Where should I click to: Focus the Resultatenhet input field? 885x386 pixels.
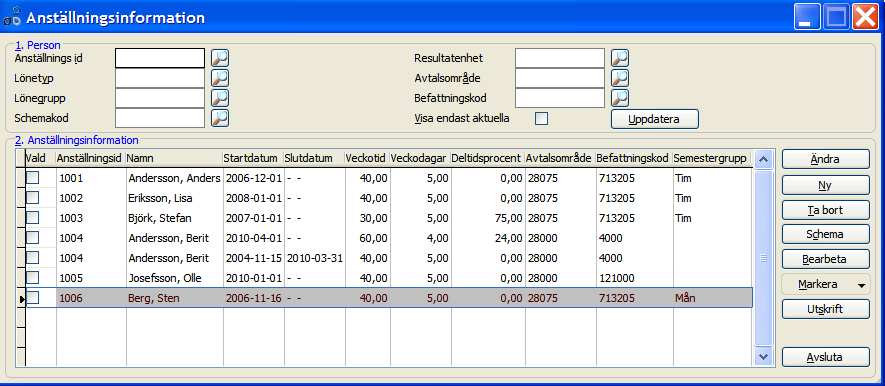coord(560,58)
